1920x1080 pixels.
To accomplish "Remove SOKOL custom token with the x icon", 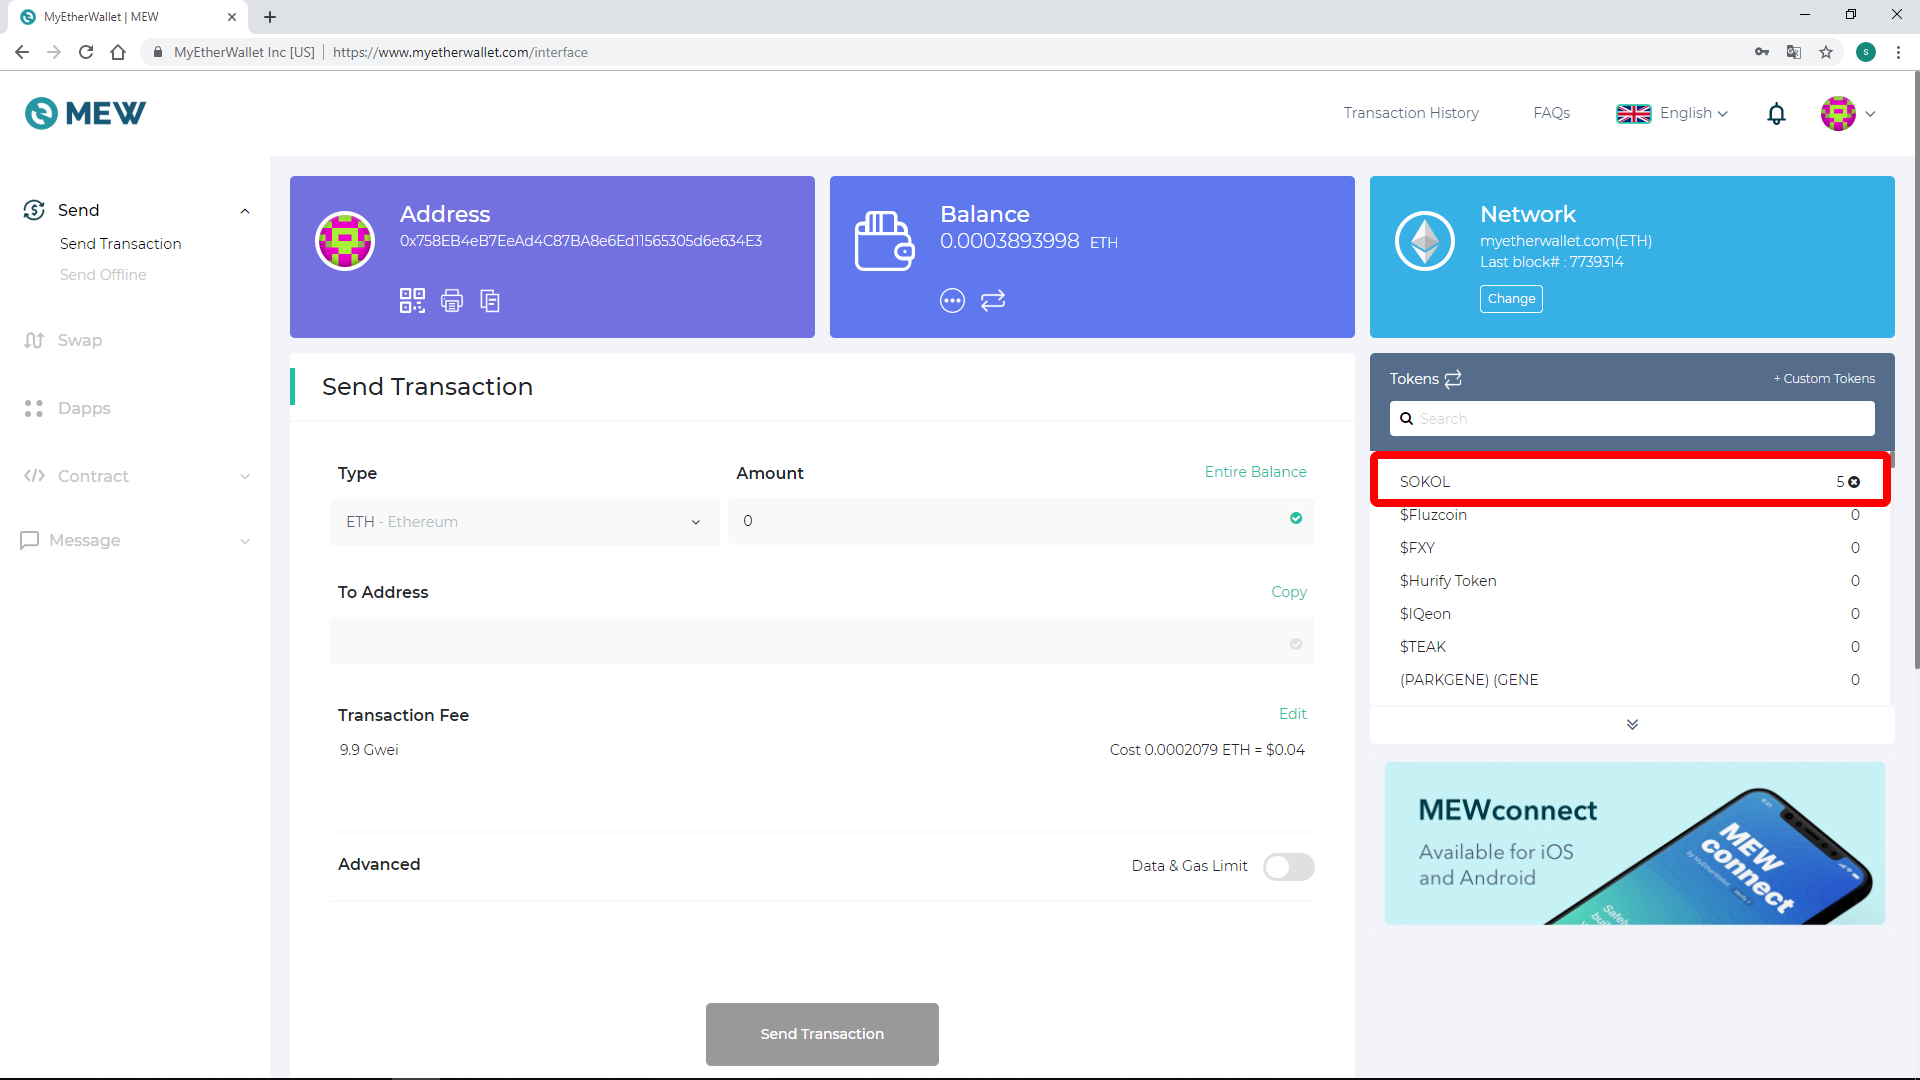I will pyautogui.click(x=1854, y=482).
